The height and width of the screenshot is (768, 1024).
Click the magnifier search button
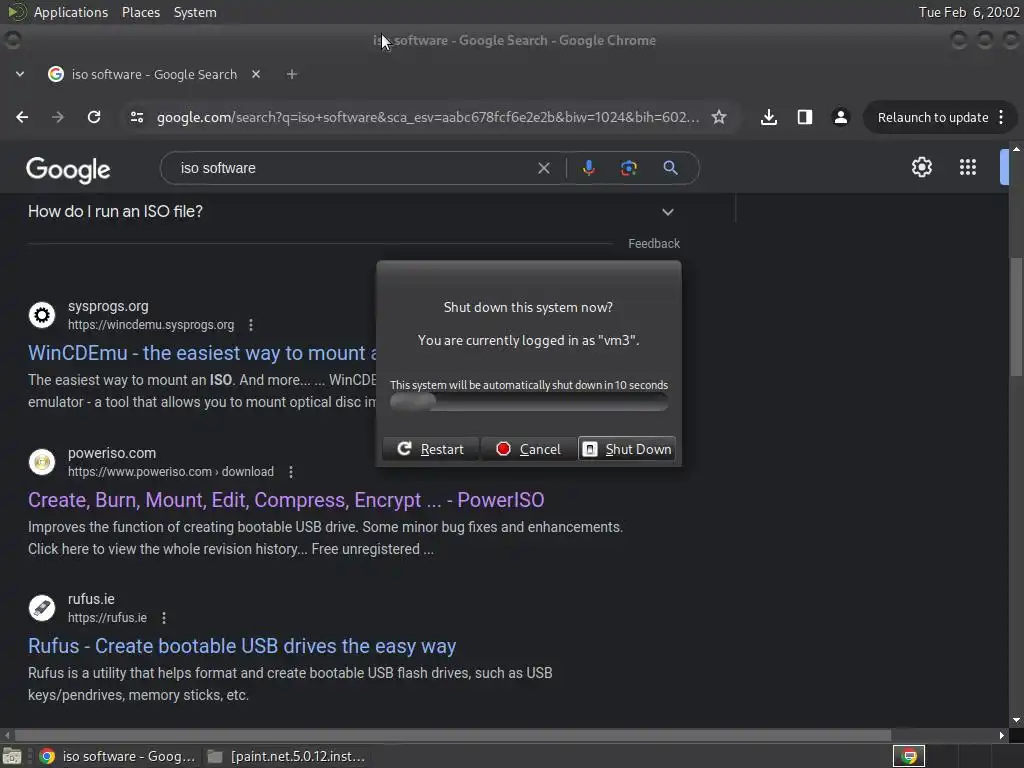(x=670, y=168)
